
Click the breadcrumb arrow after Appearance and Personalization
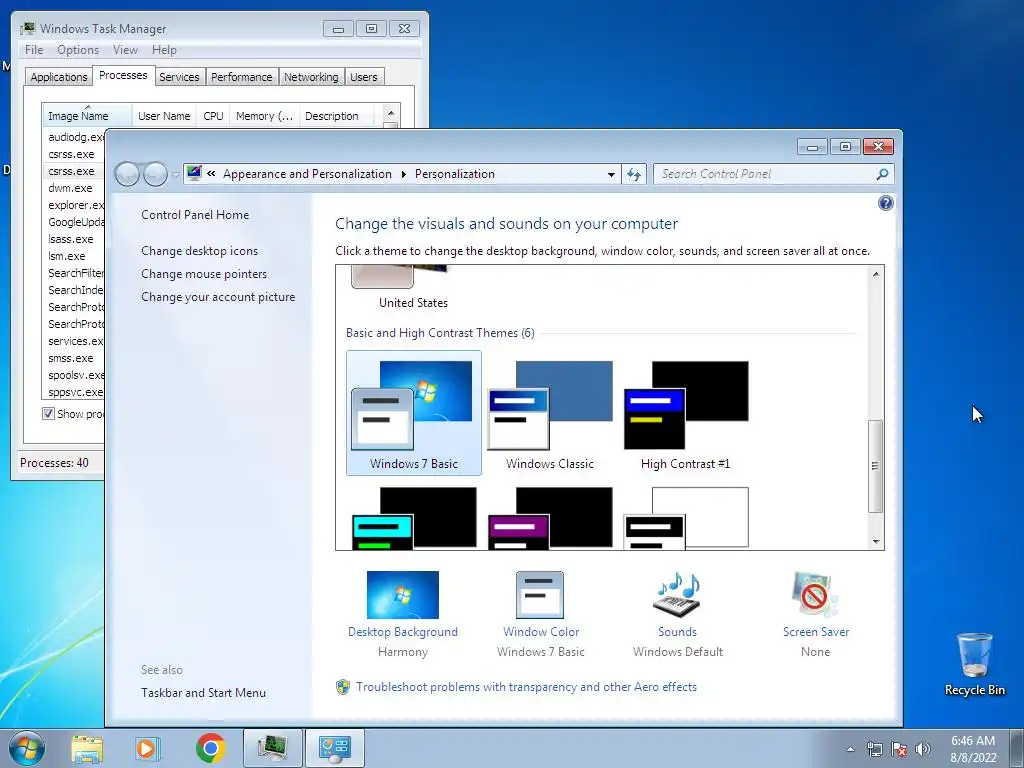click(x=403, y=174)
